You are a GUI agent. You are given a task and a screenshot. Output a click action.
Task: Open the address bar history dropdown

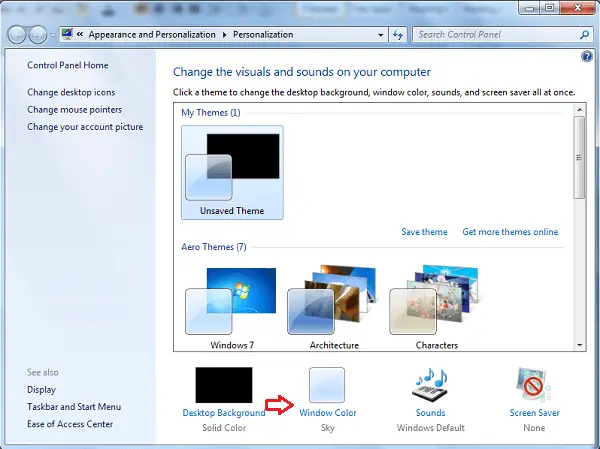coord(380,35)
